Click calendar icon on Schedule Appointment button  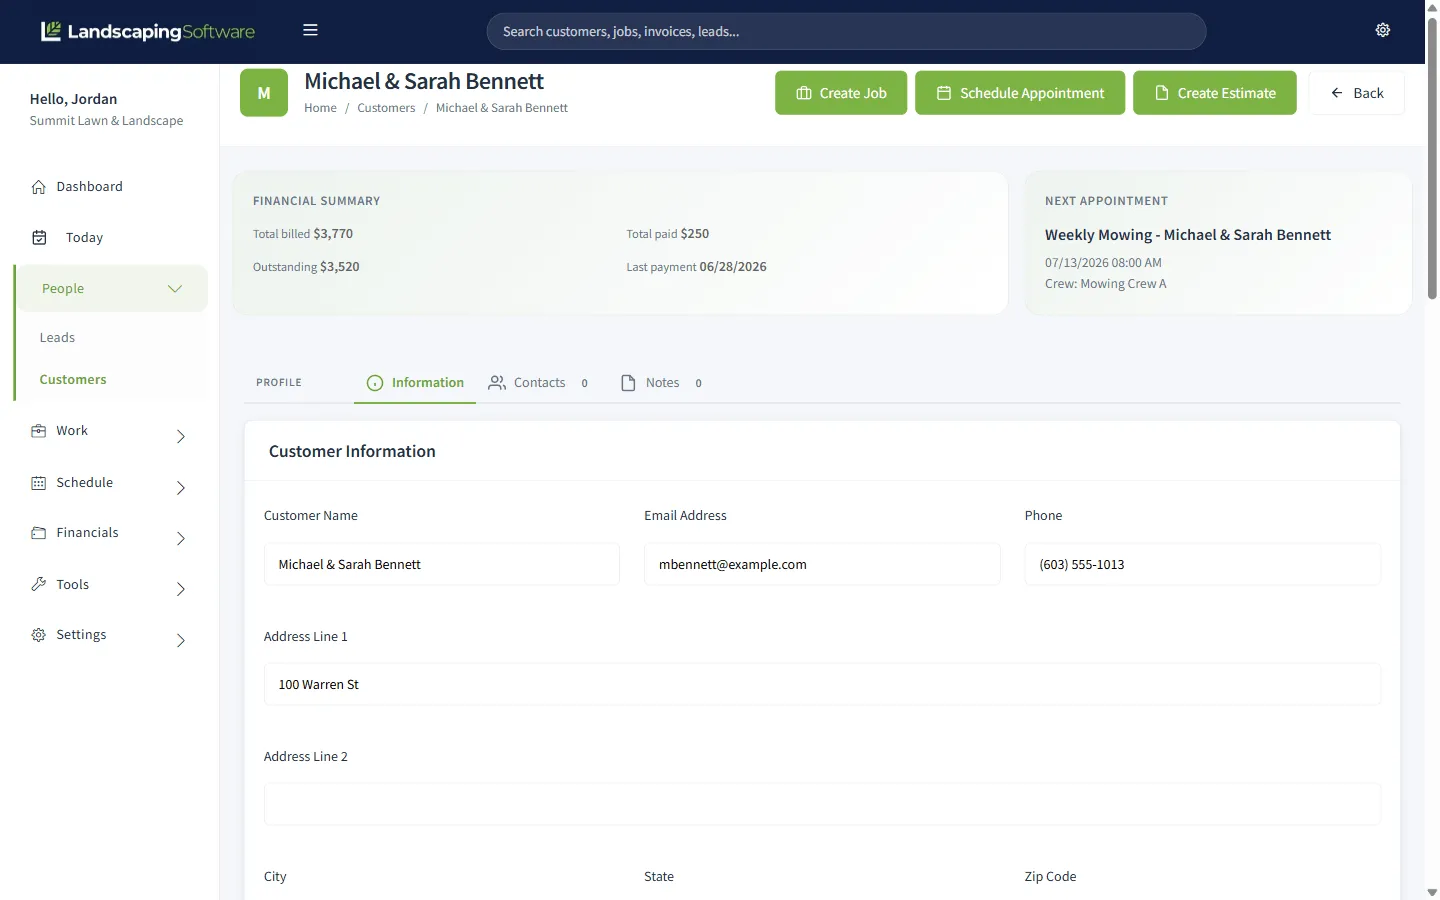(944, 93)
